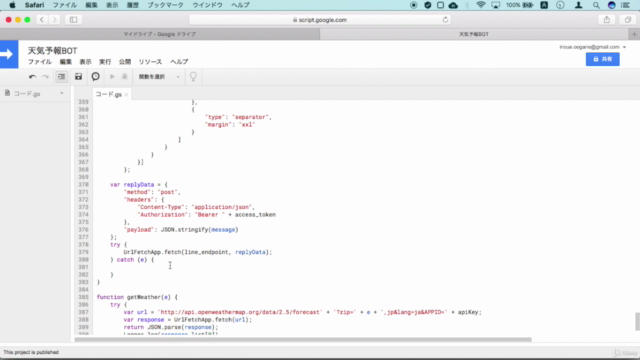The image size is (640, 360).
Task: Toggle the Safari sidebar
Action: coord(73,20)
